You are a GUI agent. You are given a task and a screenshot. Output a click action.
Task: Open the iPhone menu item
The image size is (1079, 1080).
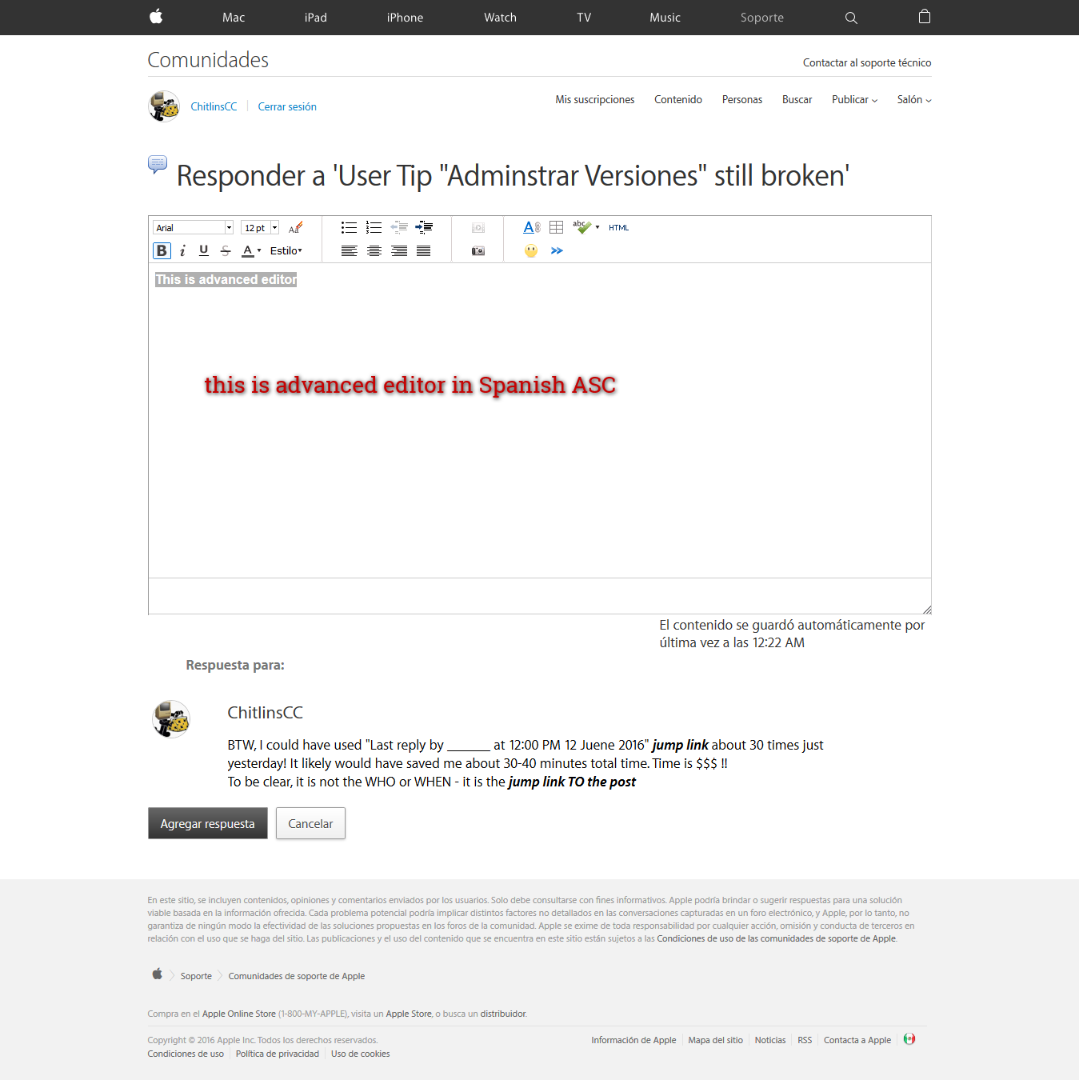405,18
